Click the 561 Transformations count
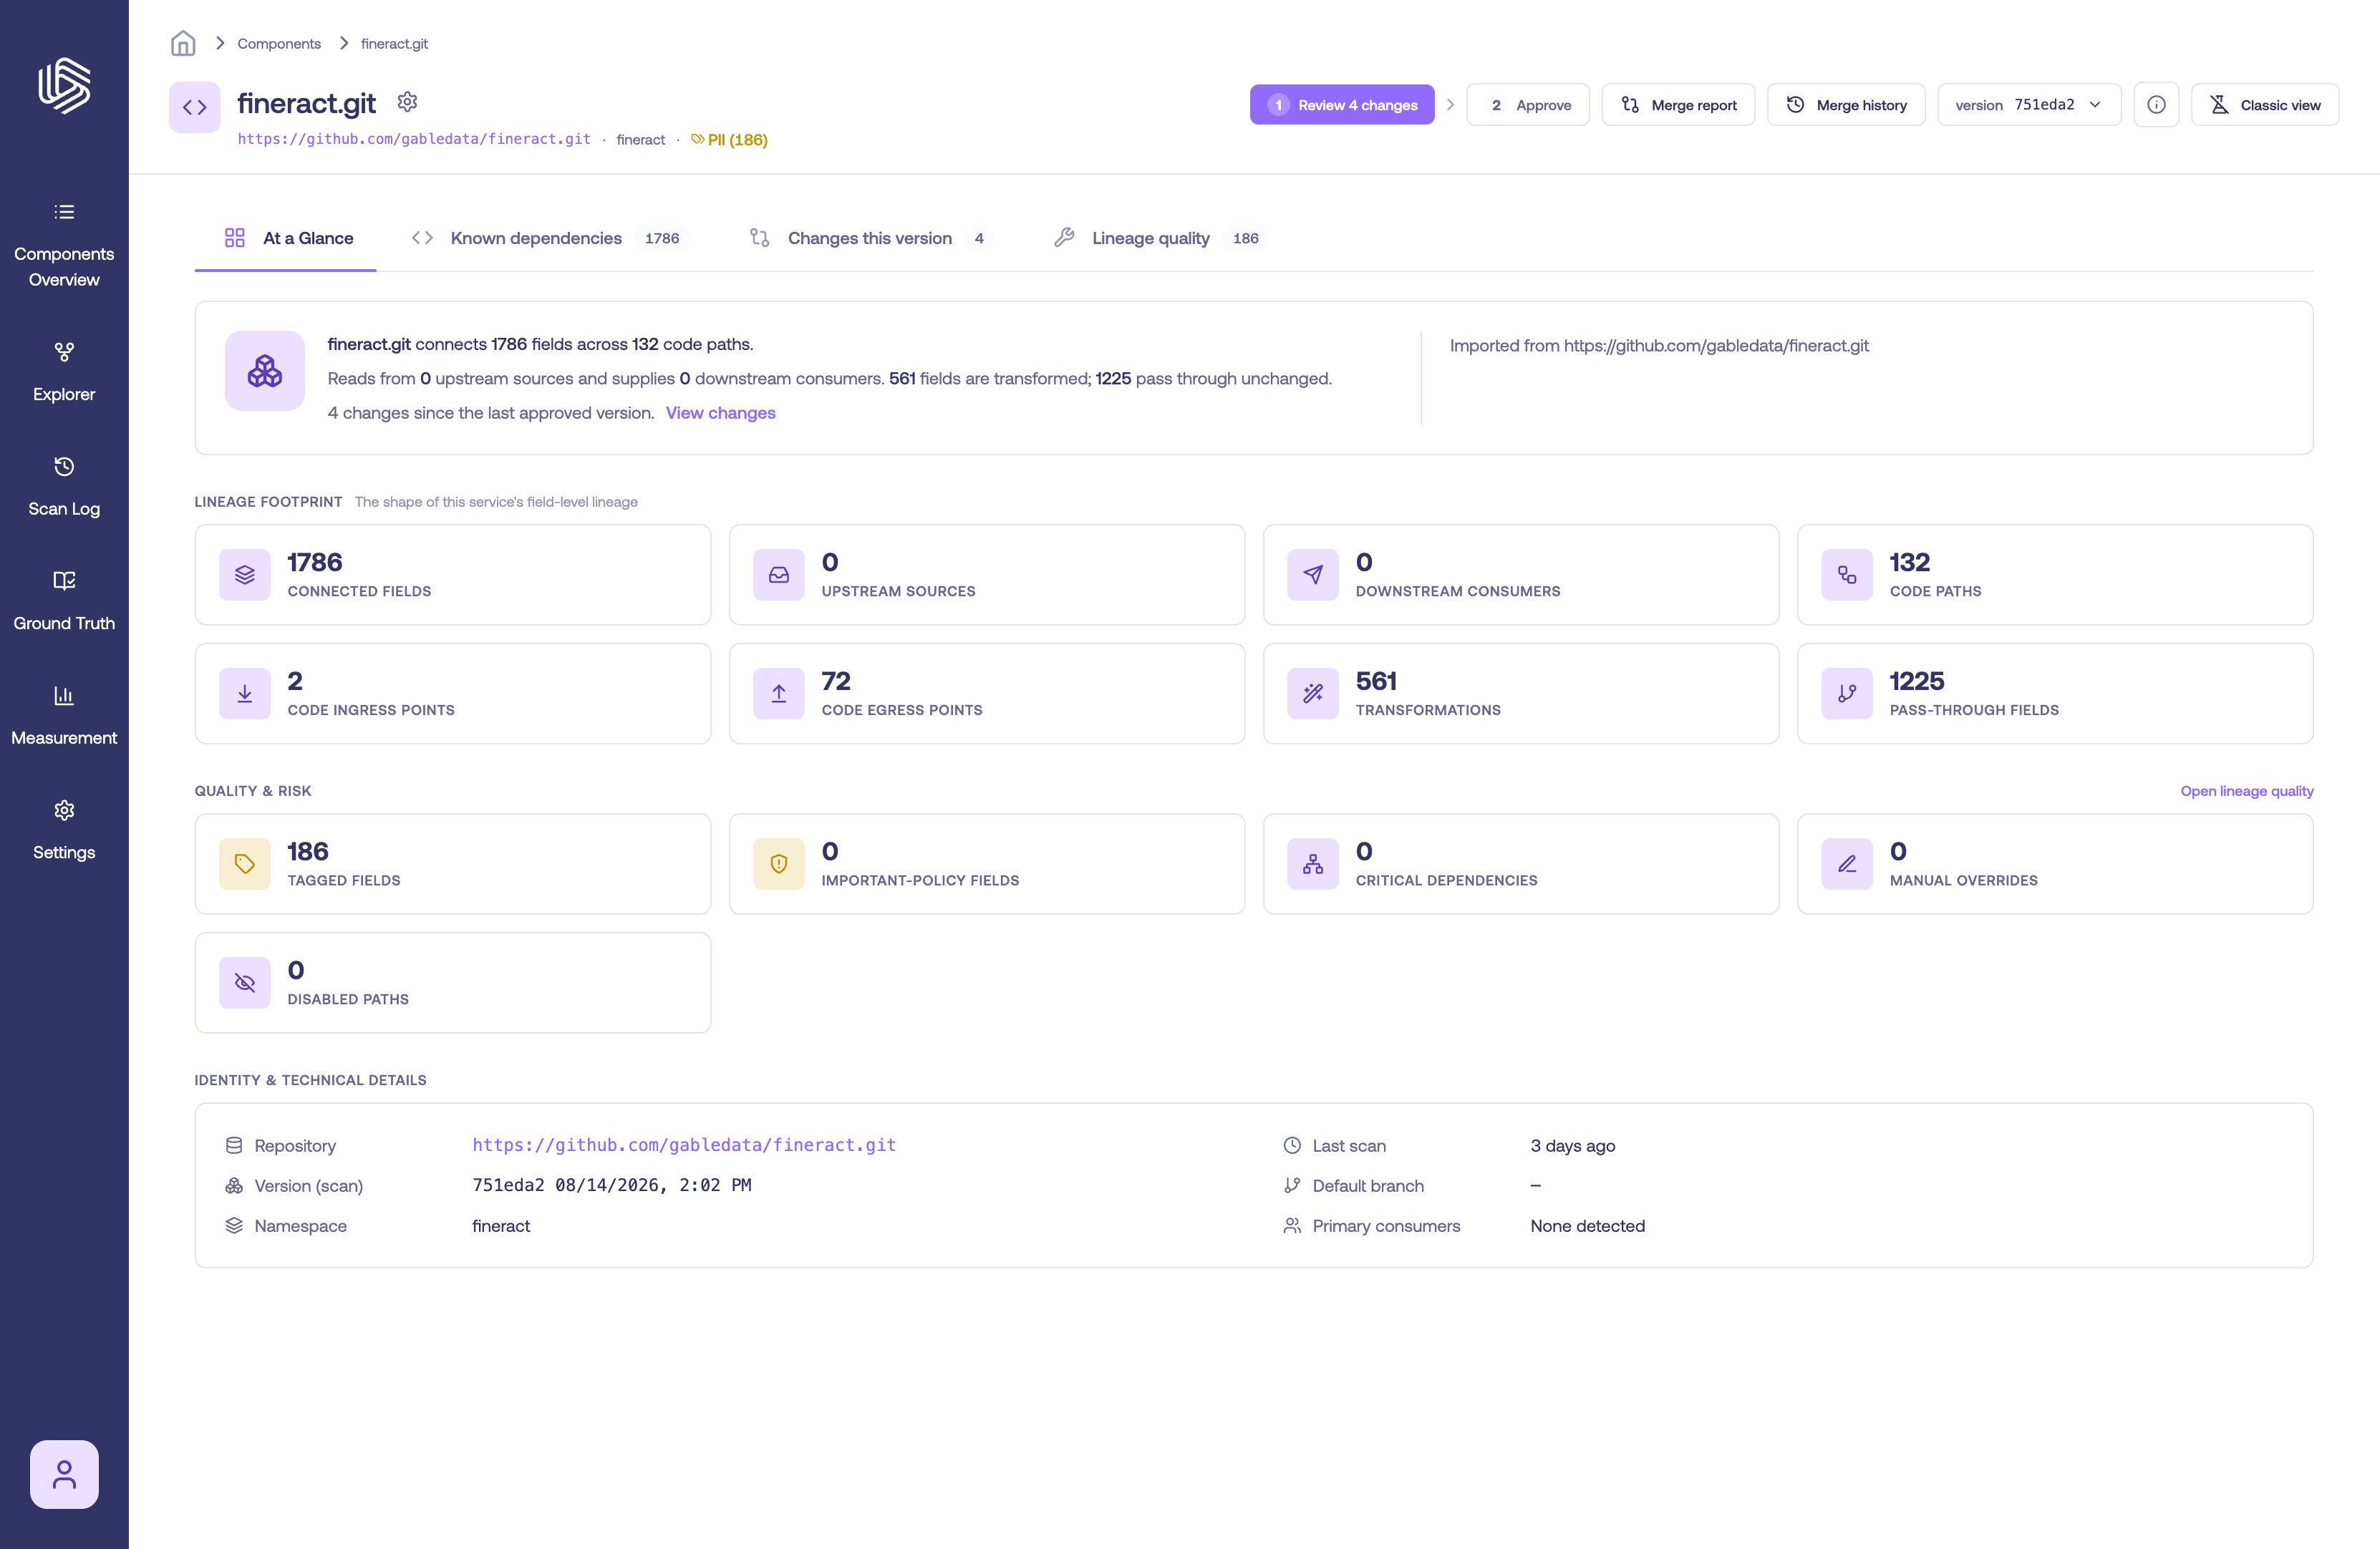The height and width of the screenshot is (1549, 2380). click(1375, 681)
